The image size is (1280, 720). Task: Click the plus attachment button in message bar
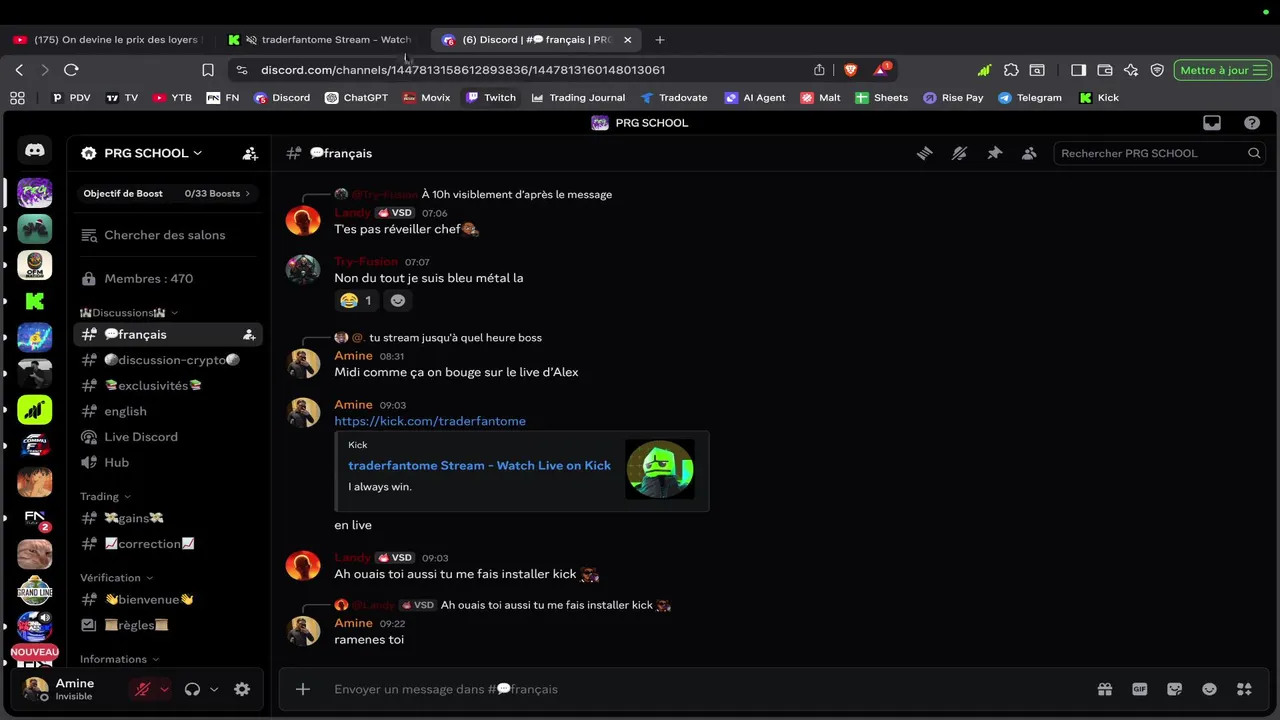[303, 689]
